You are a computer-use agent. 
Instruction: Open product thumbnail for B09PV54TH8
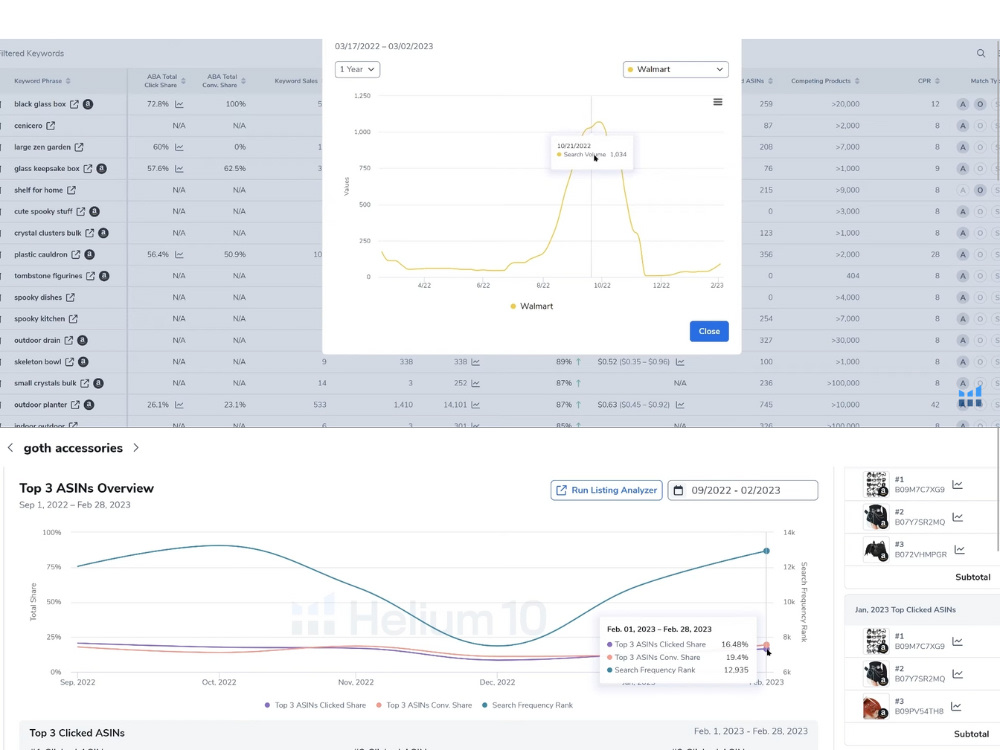coord(876,707)
